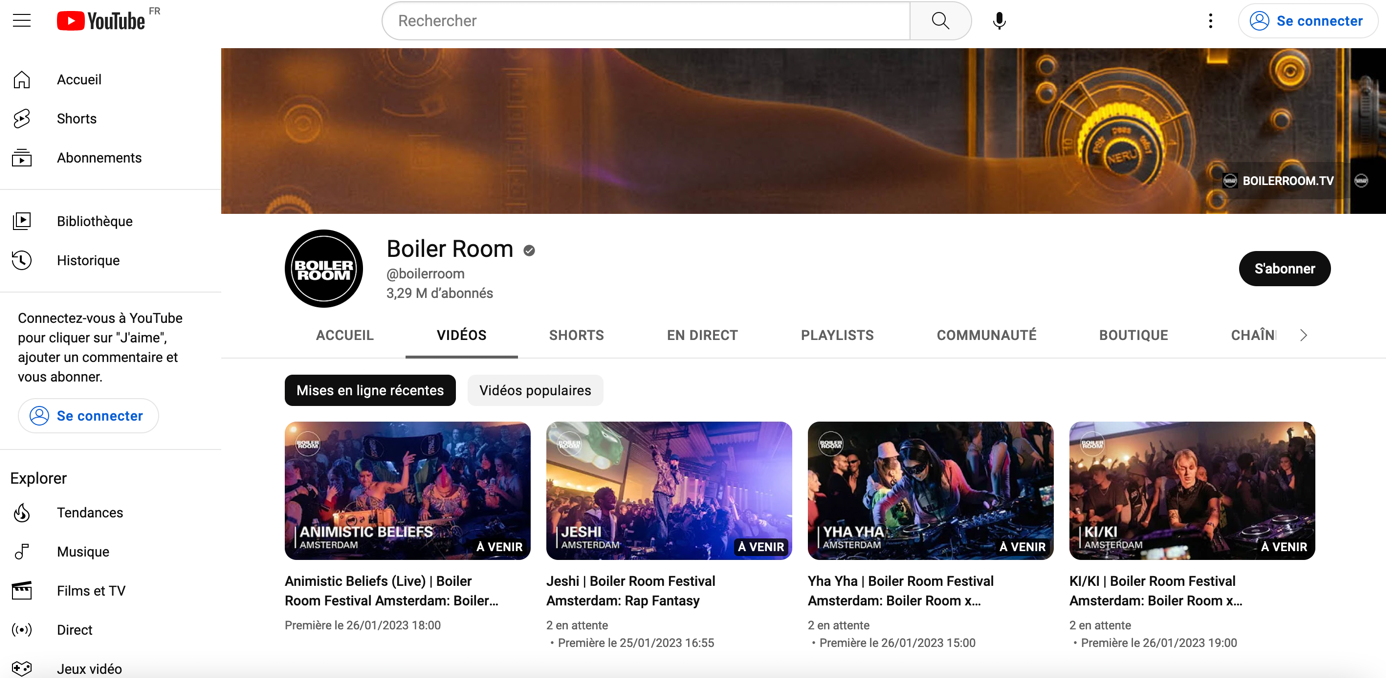The image size is (1386, 678).
Task: Click the Films et TV clapperboard icon
Action: pos(22,591)
